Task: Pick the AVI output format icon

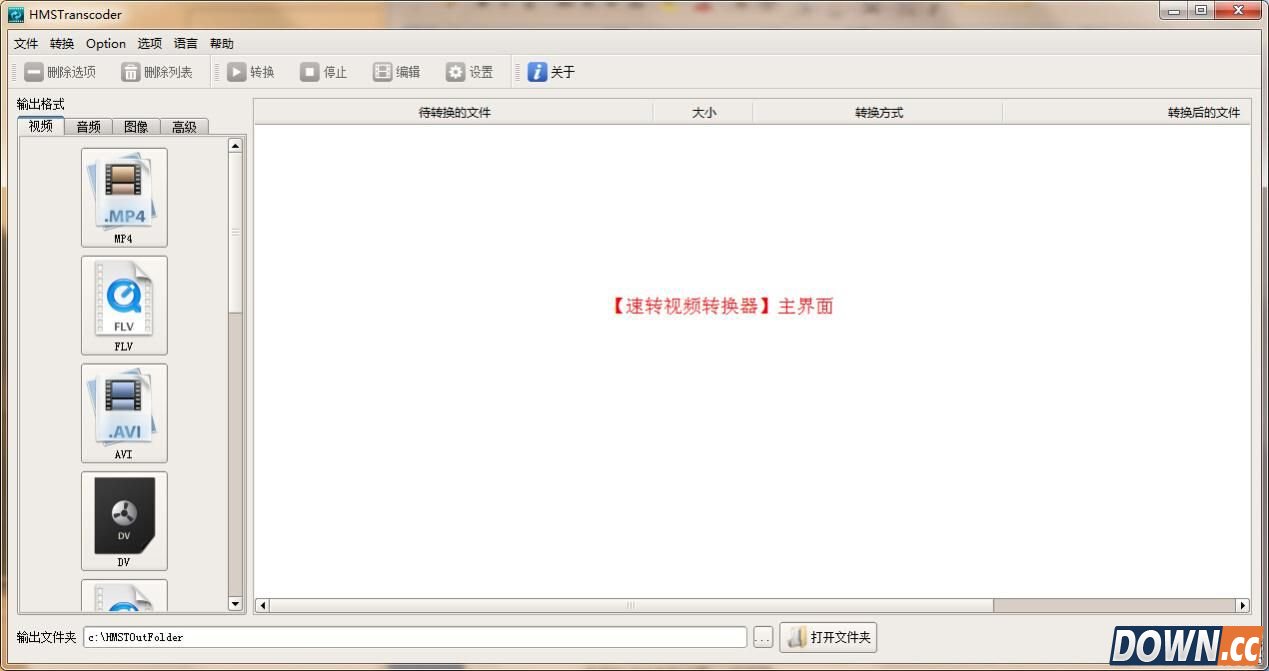Action: pos(124,412)
